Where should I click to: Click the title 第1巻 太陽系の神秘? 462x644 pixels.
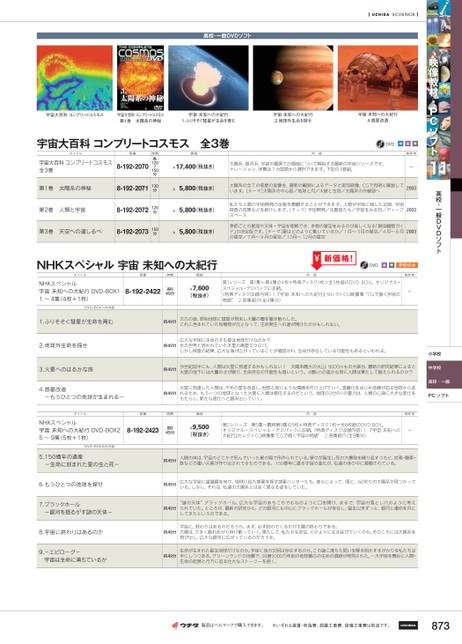coord(65,188)
